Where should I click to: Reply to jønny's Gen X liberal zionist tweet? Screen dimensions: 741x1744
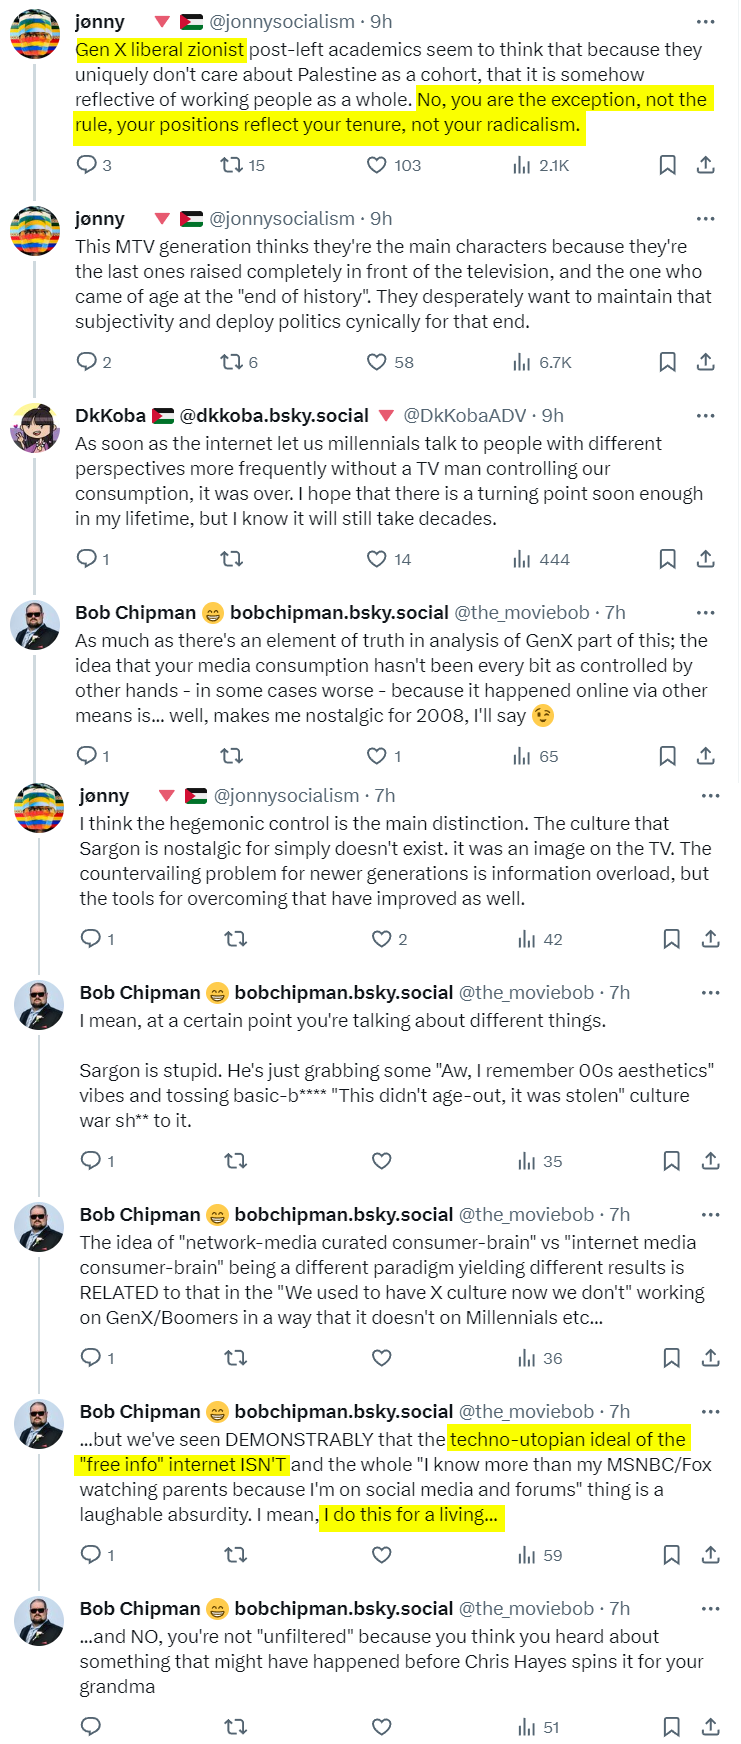[87, 165]
